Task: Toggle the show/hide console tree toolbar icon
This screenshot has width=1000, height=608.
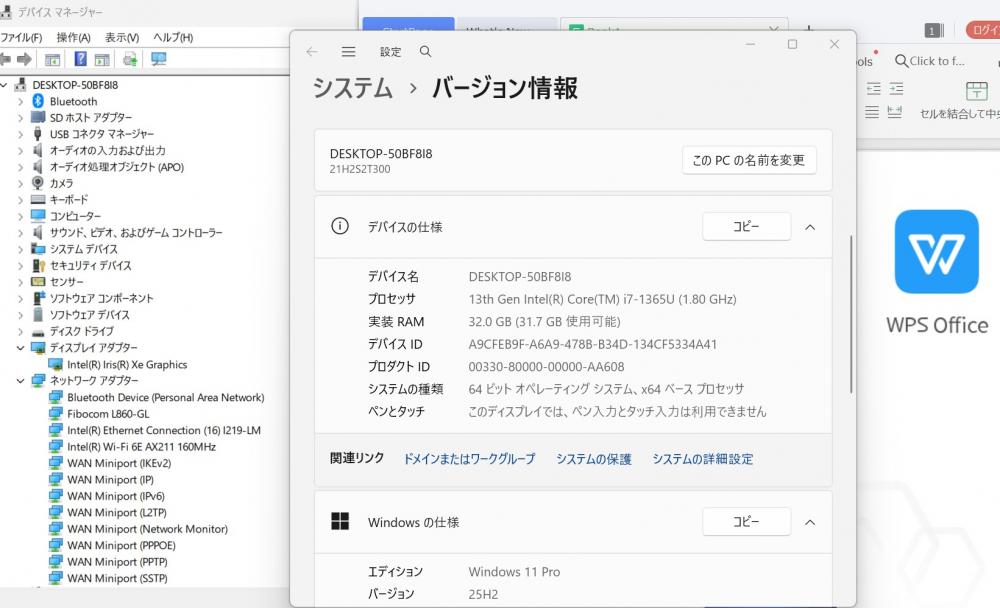Action: pyautogui.click(x=53, y=59)
